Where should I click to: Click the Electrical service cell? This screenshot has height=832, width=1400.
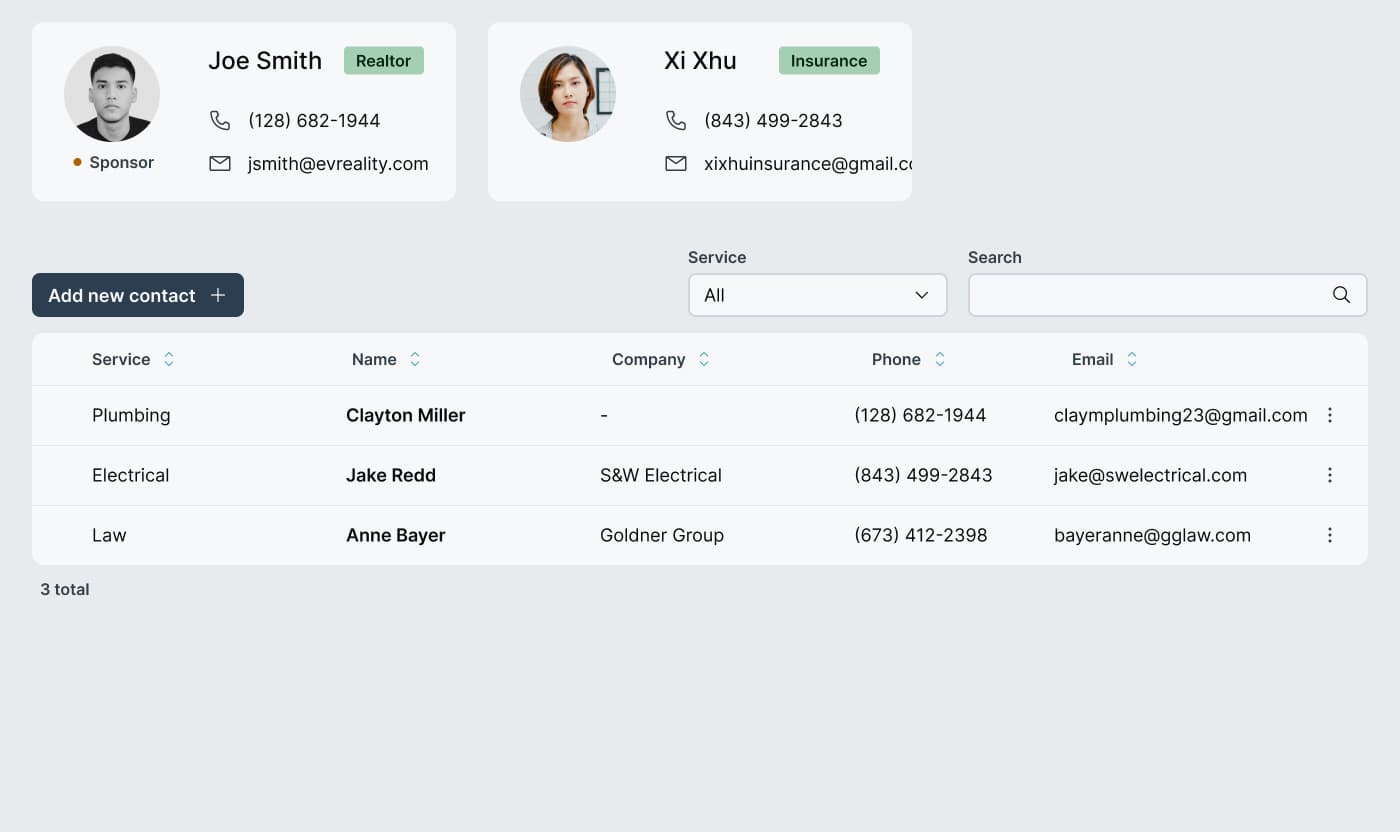click(130, 475)
